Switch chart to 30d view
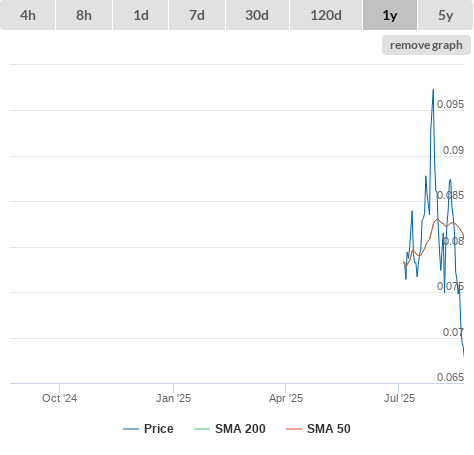The width and height of the screenshot is (474, 455). pyautogui.click(x=257, y=15)
